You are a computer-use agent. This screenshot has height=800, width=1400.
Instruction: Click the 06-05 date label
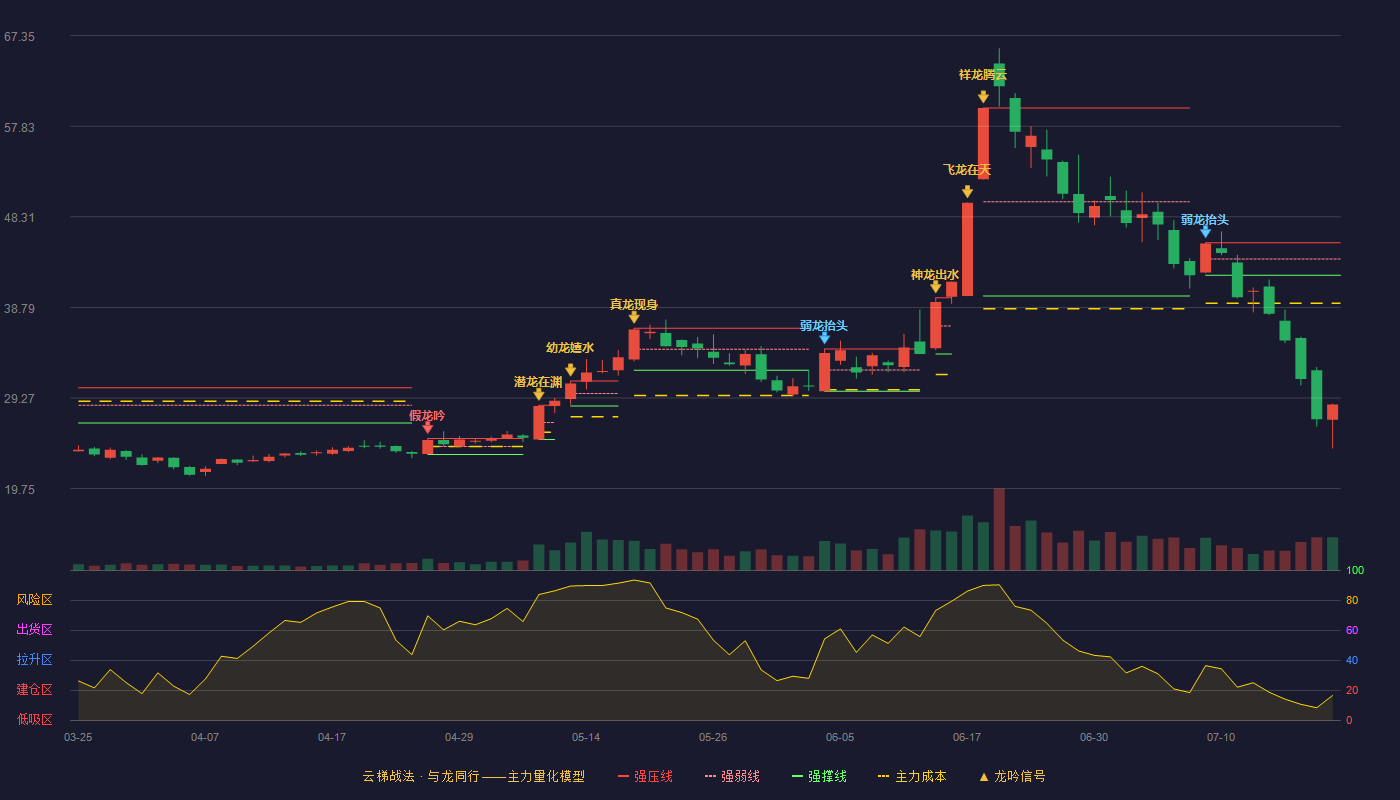click(840, 737)
